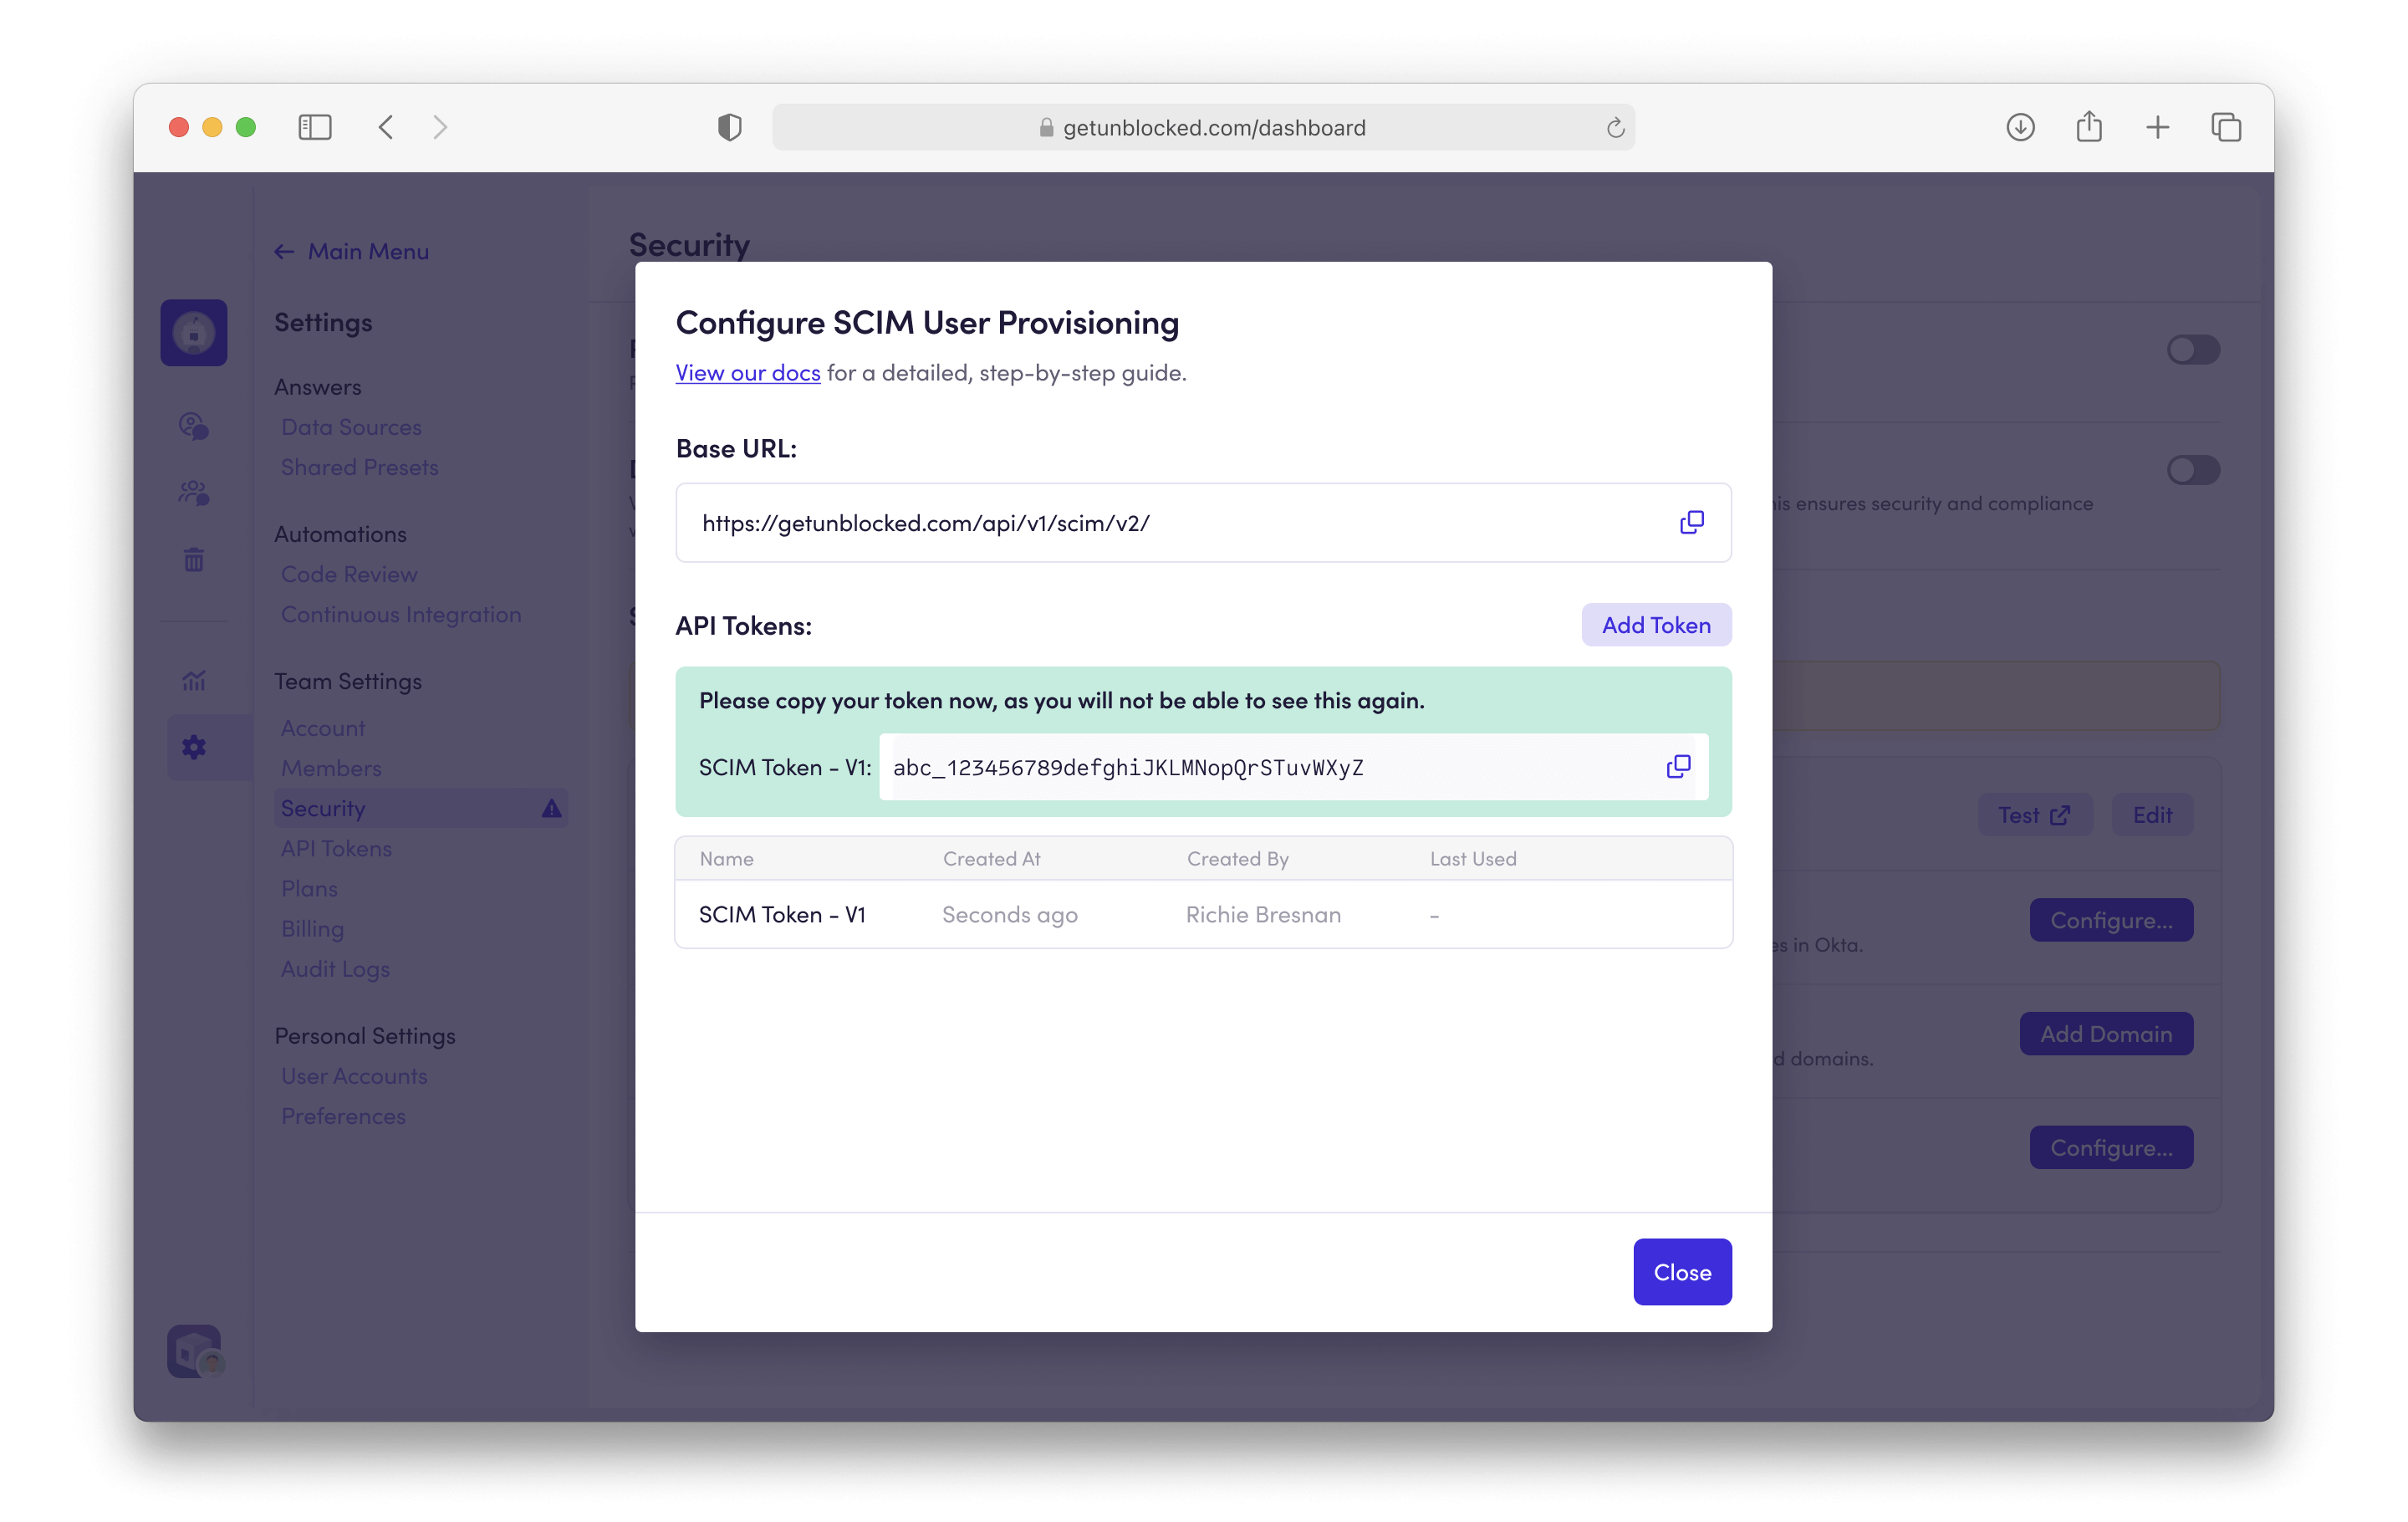2408x1522 pixels.
Task: Copy the Base URL with copy icon
Action: click(x=1691, y=522)
